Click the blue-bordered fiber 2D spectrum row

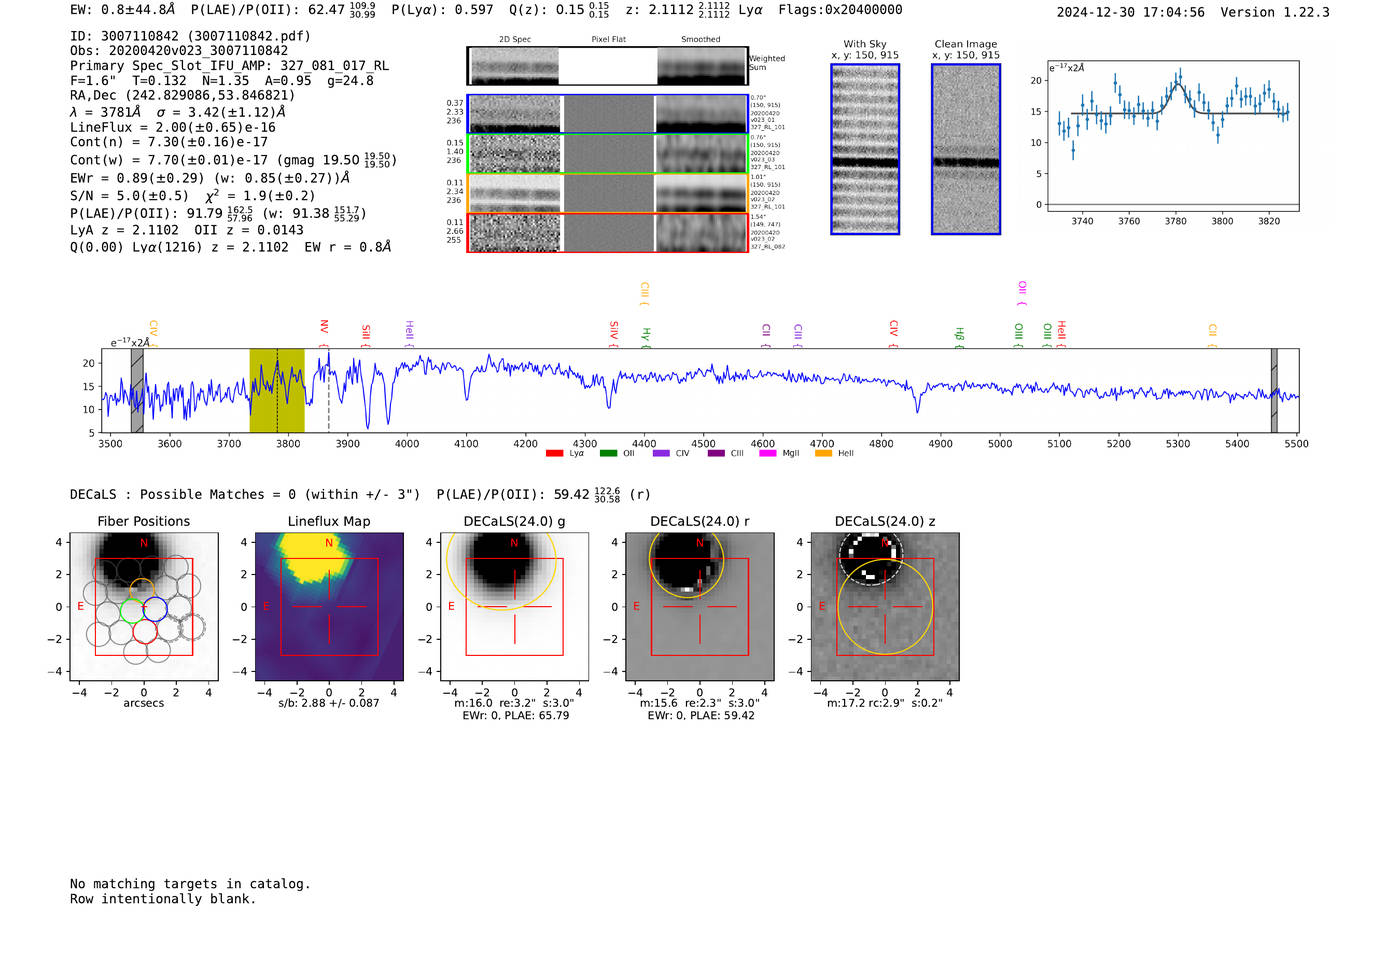[x=607, y=114]
